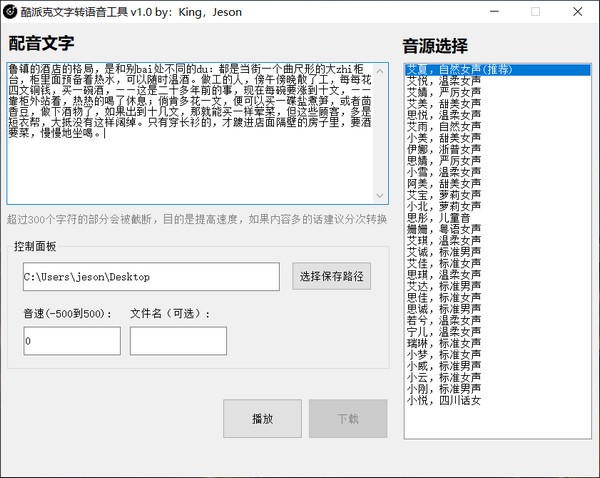Close the text-to-speech tool window
600x478 pixels.
tap(579, 11)
